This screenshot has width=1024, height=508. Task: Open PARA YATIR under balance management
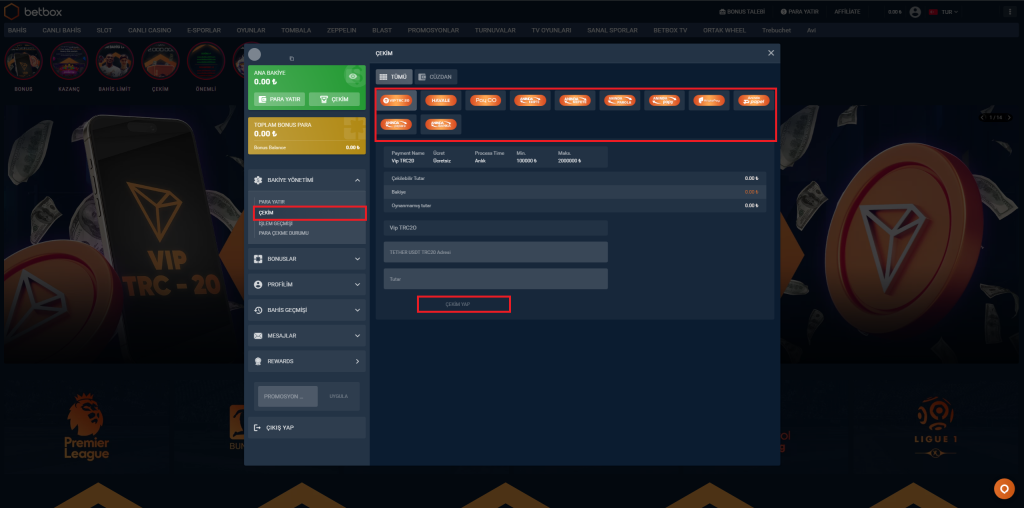272,202
